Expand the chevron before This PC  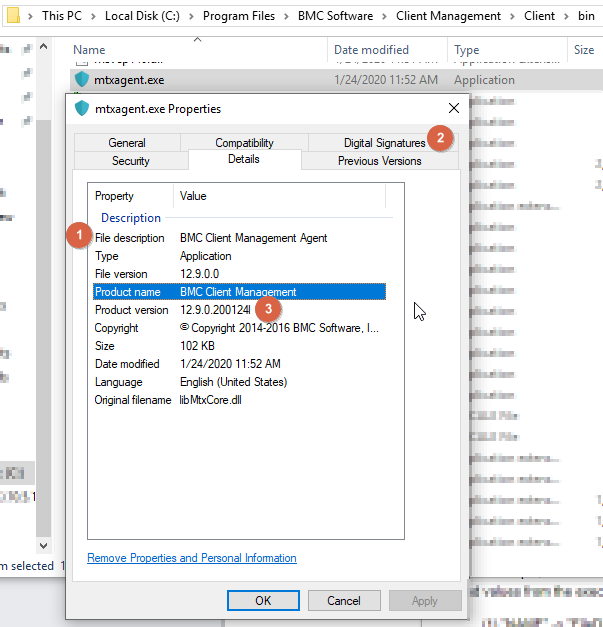pyautogui.click(x=30, y=16)
